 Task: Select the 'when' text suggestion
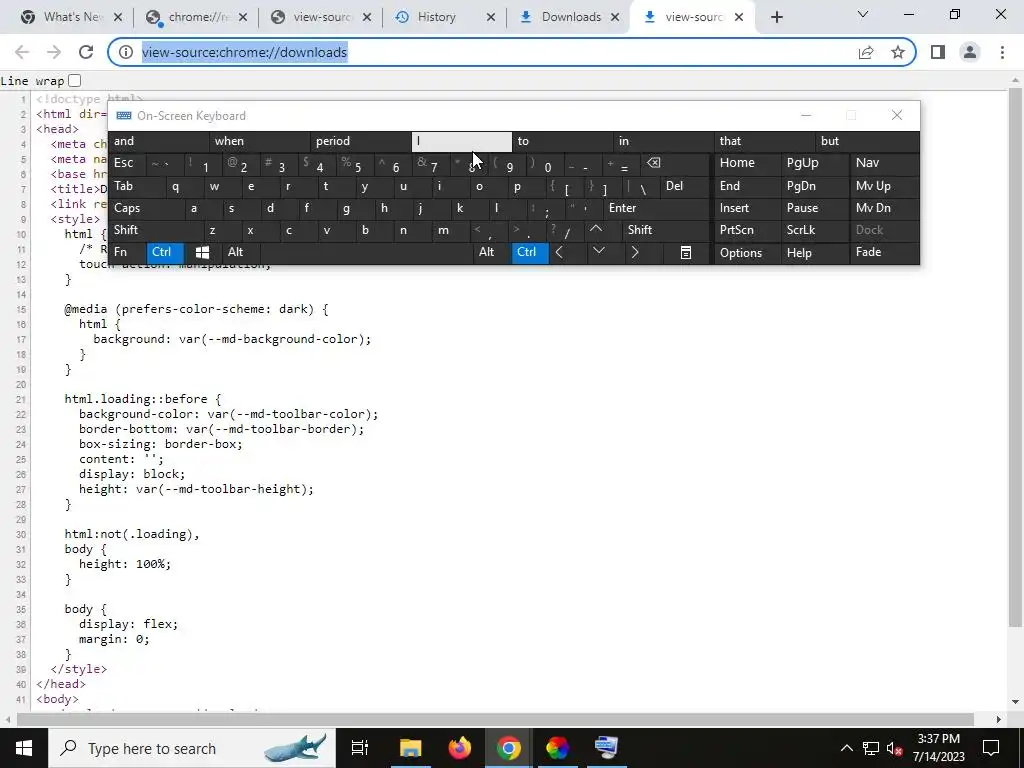pyautogui.click(x=259, y=141)
